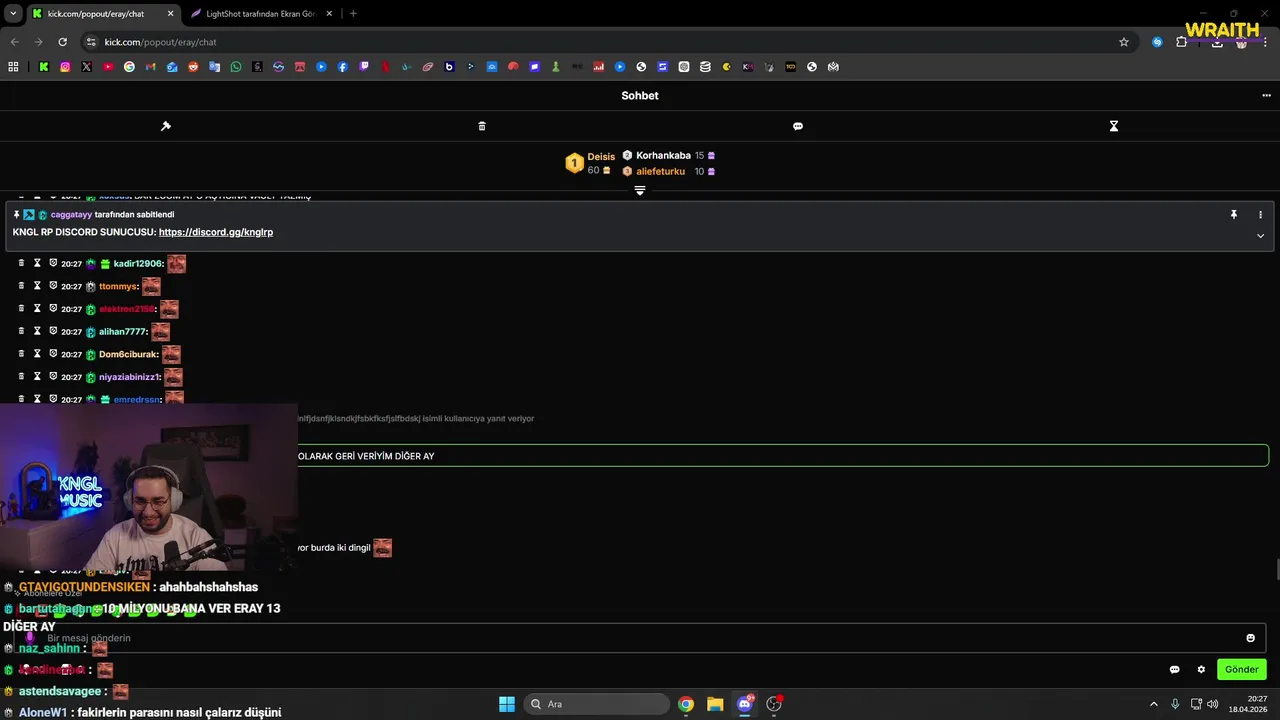1280x720 pixels.
Task: Open Discord from taskbar
Action: coord(744,704)
